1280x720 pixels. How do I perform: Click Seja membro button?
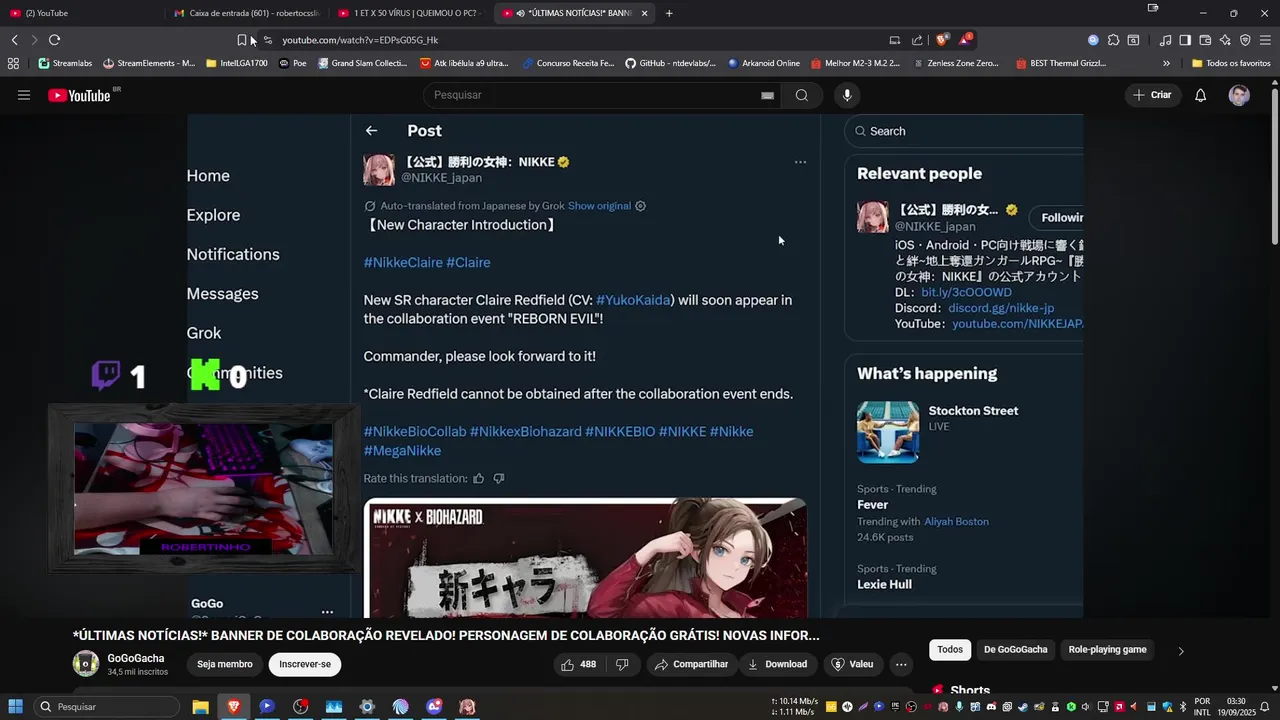pos(225,664)
